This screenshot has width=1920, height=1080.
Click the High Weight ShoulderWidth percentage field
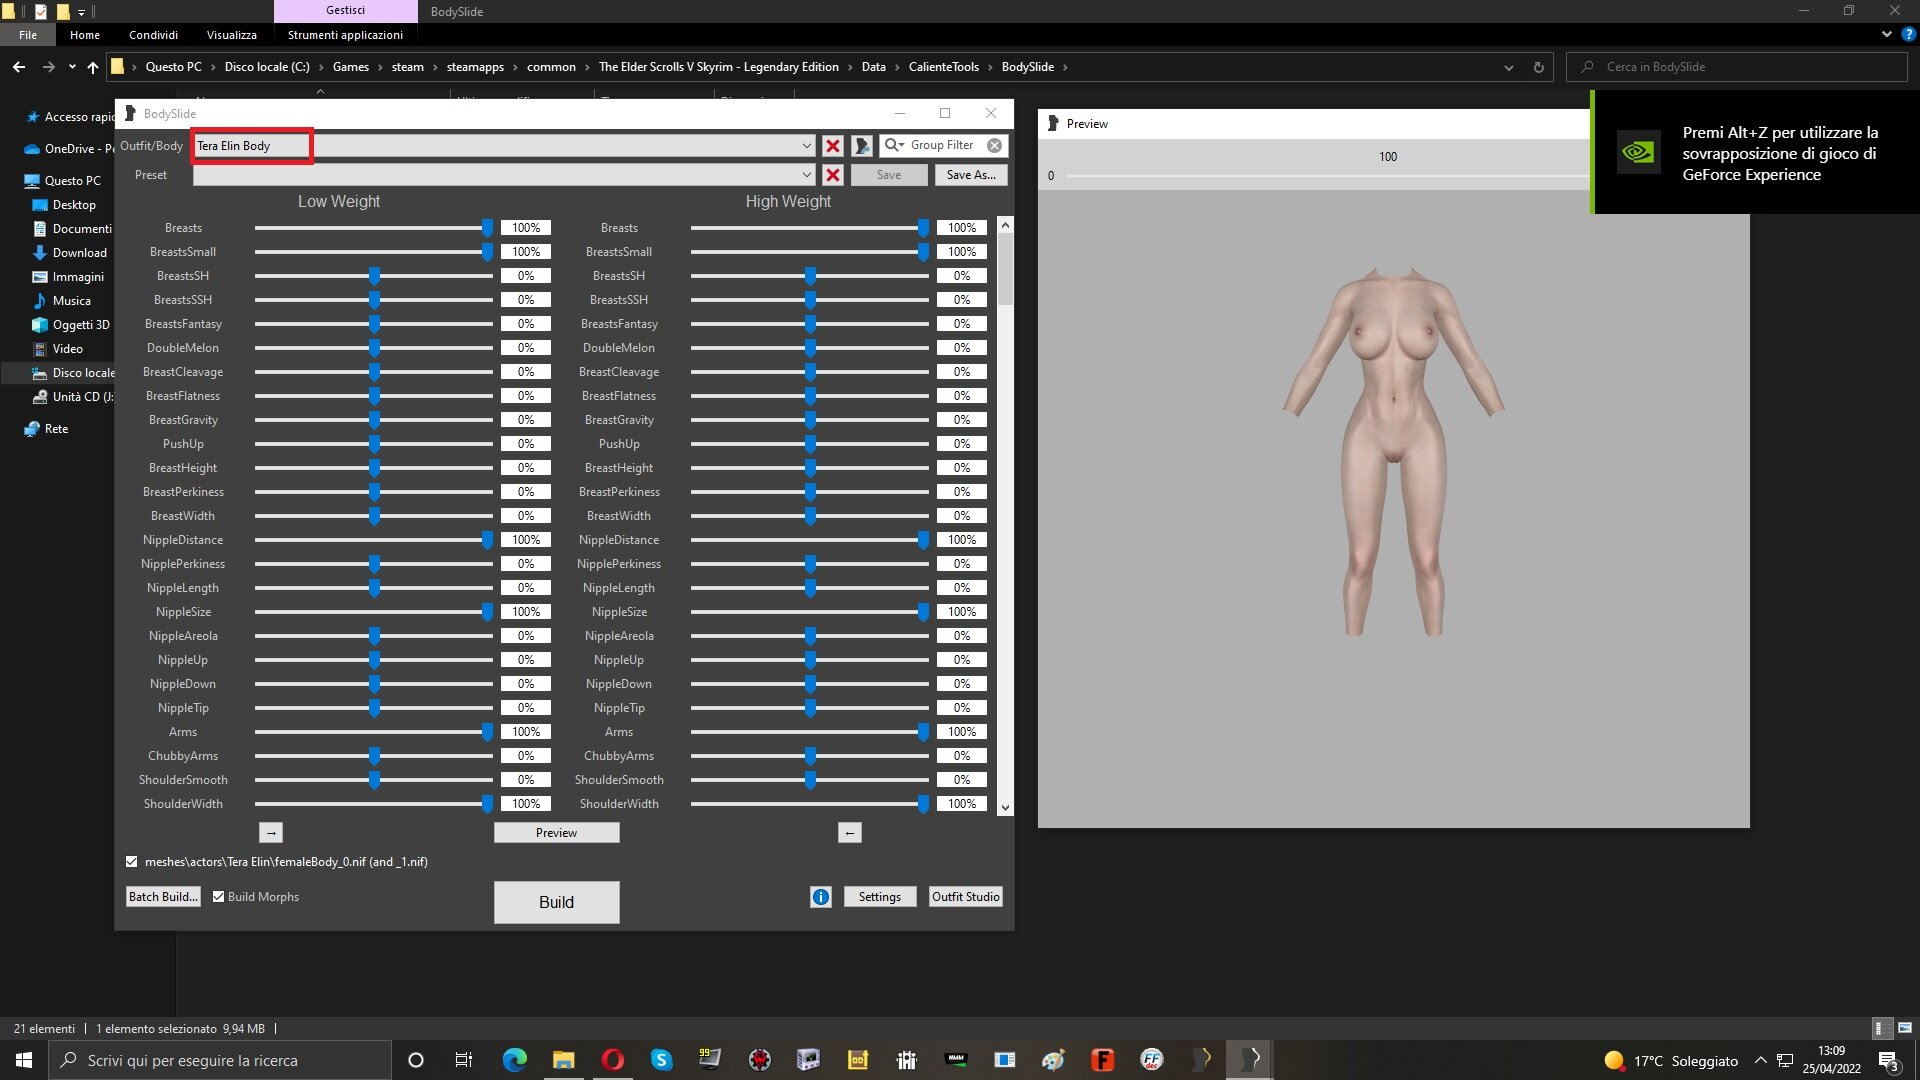pyautogui.click(x=962, y=804)
